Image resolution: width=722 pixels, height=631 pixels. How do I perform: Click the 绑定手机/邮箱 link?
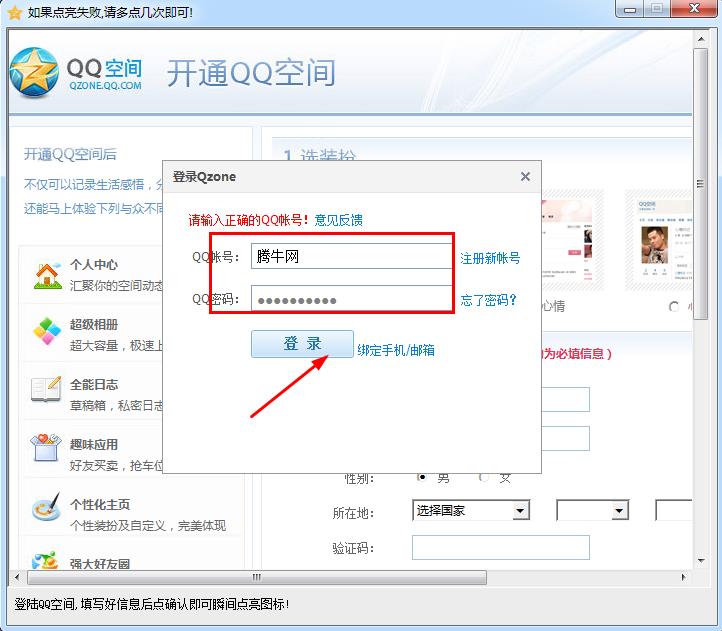coord(396,350)
